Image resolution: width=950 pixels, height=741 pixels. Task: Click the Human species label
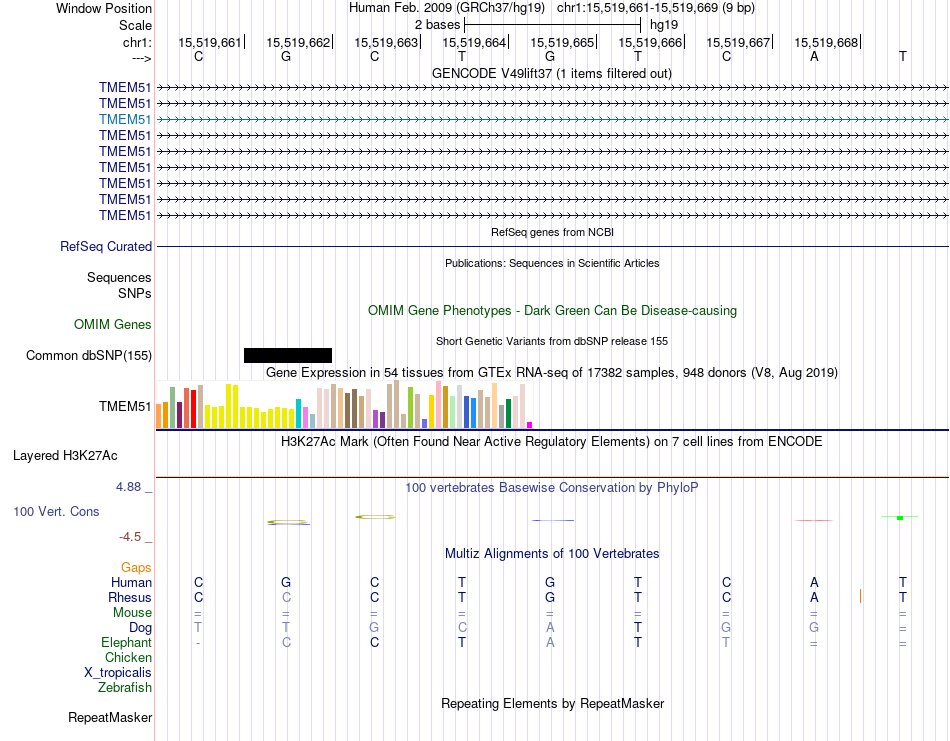(x=131, y=583)
